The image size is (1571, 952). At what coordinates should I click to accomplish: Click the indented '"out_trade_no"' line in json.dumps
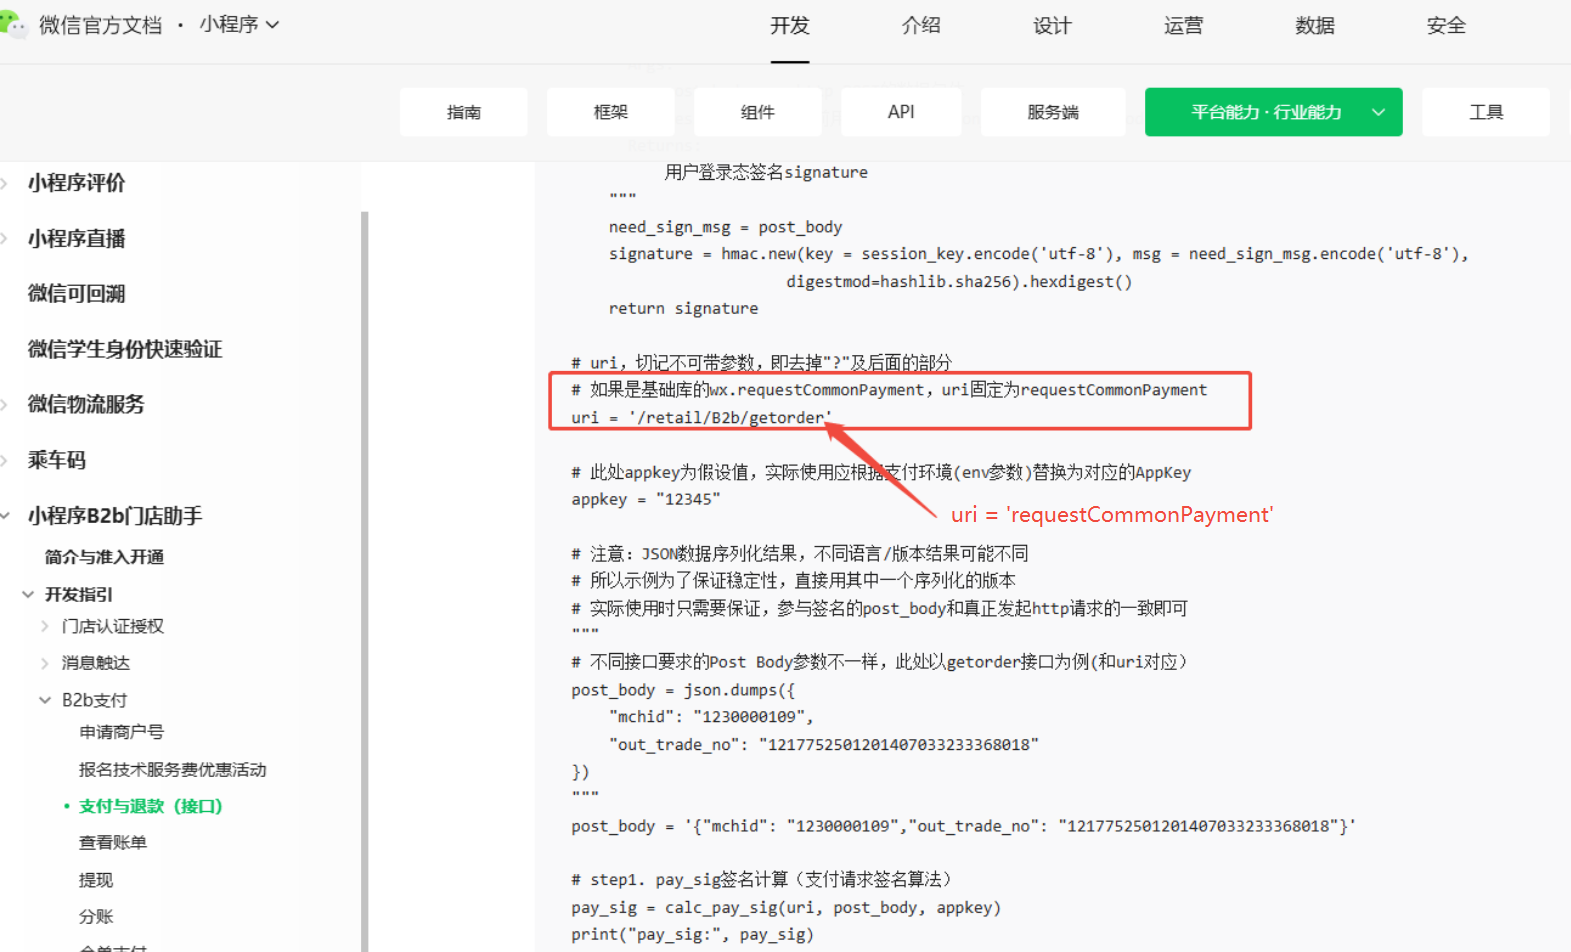(x=824, y=744)
